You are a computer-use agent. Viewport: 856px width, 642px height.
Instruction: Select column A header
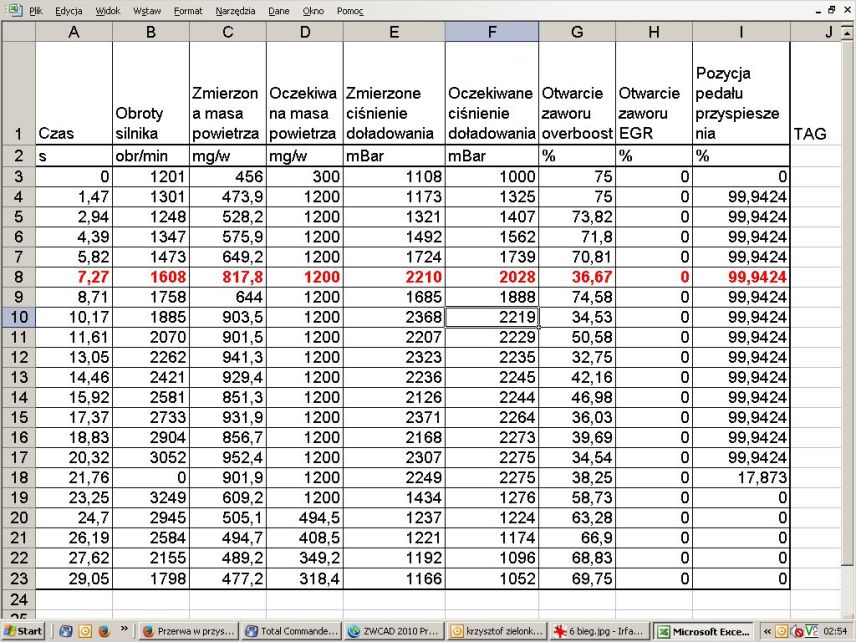pos(74,32)
